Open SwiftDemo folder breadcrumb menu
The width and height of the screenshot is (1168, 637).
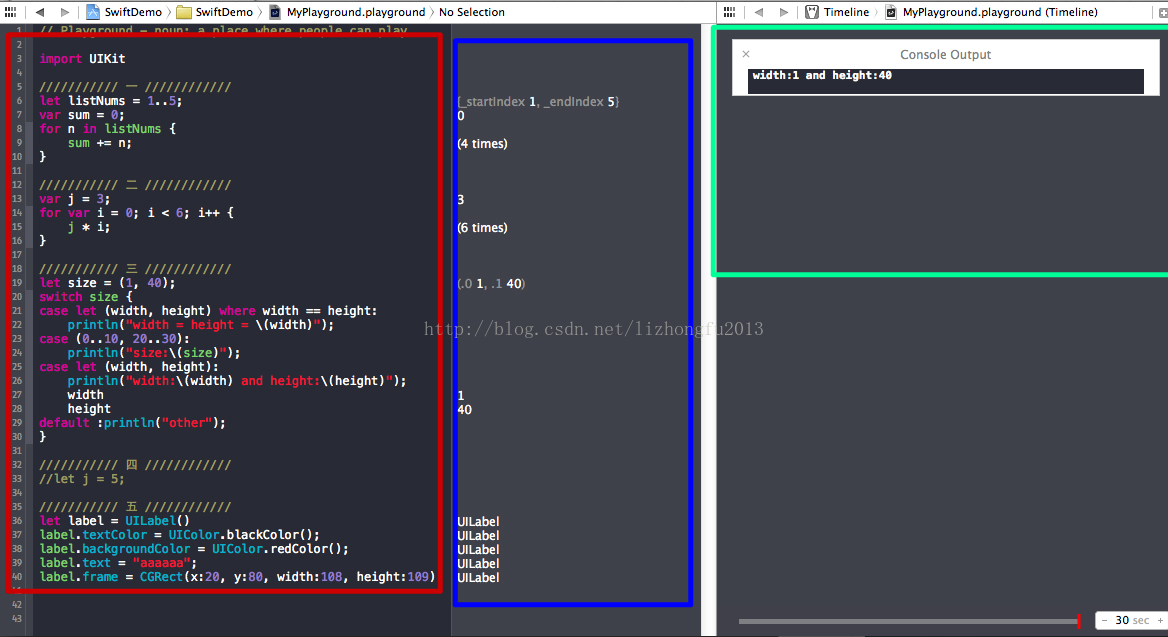tap(223, 12)
